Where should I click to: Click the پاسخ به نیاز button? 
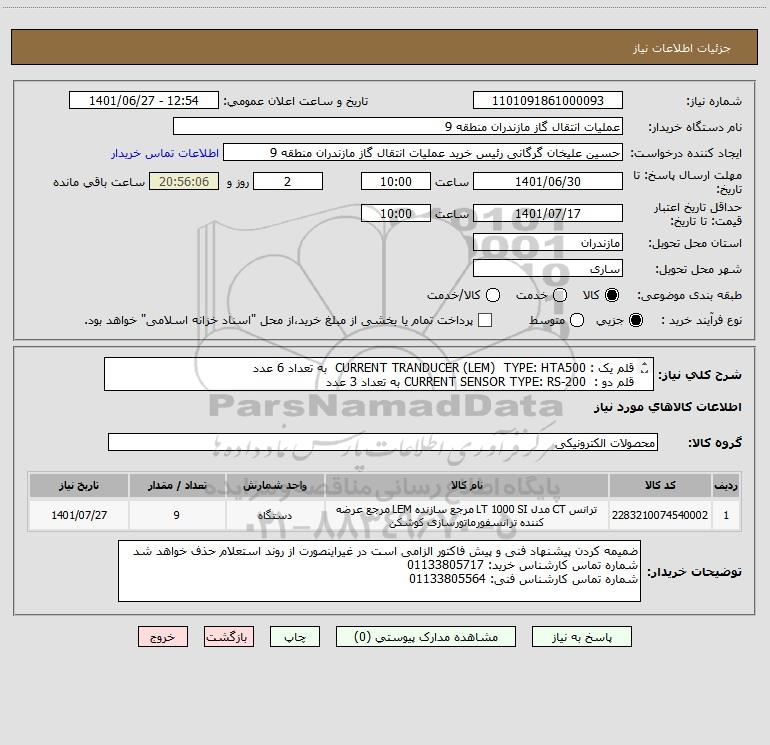(582, 637)
